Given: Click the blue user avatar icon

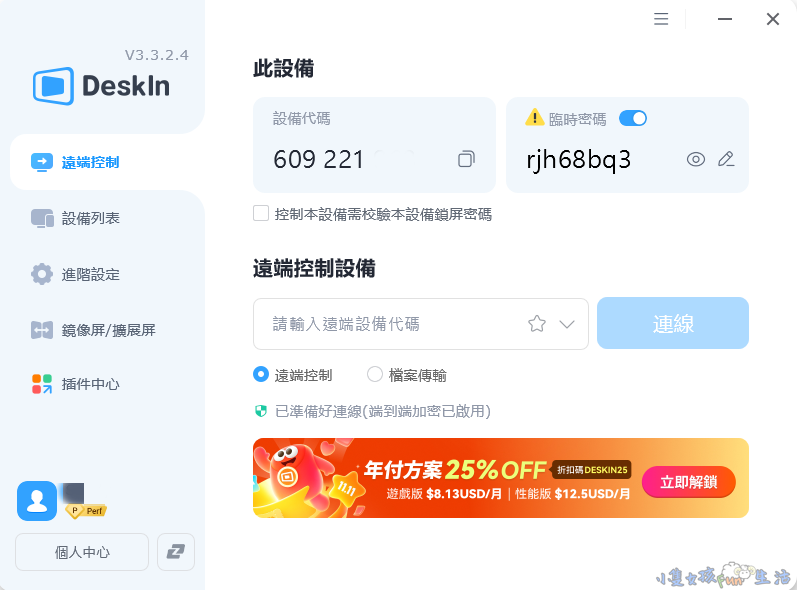Looking at the screenshot, I should (x=37, y=501).
